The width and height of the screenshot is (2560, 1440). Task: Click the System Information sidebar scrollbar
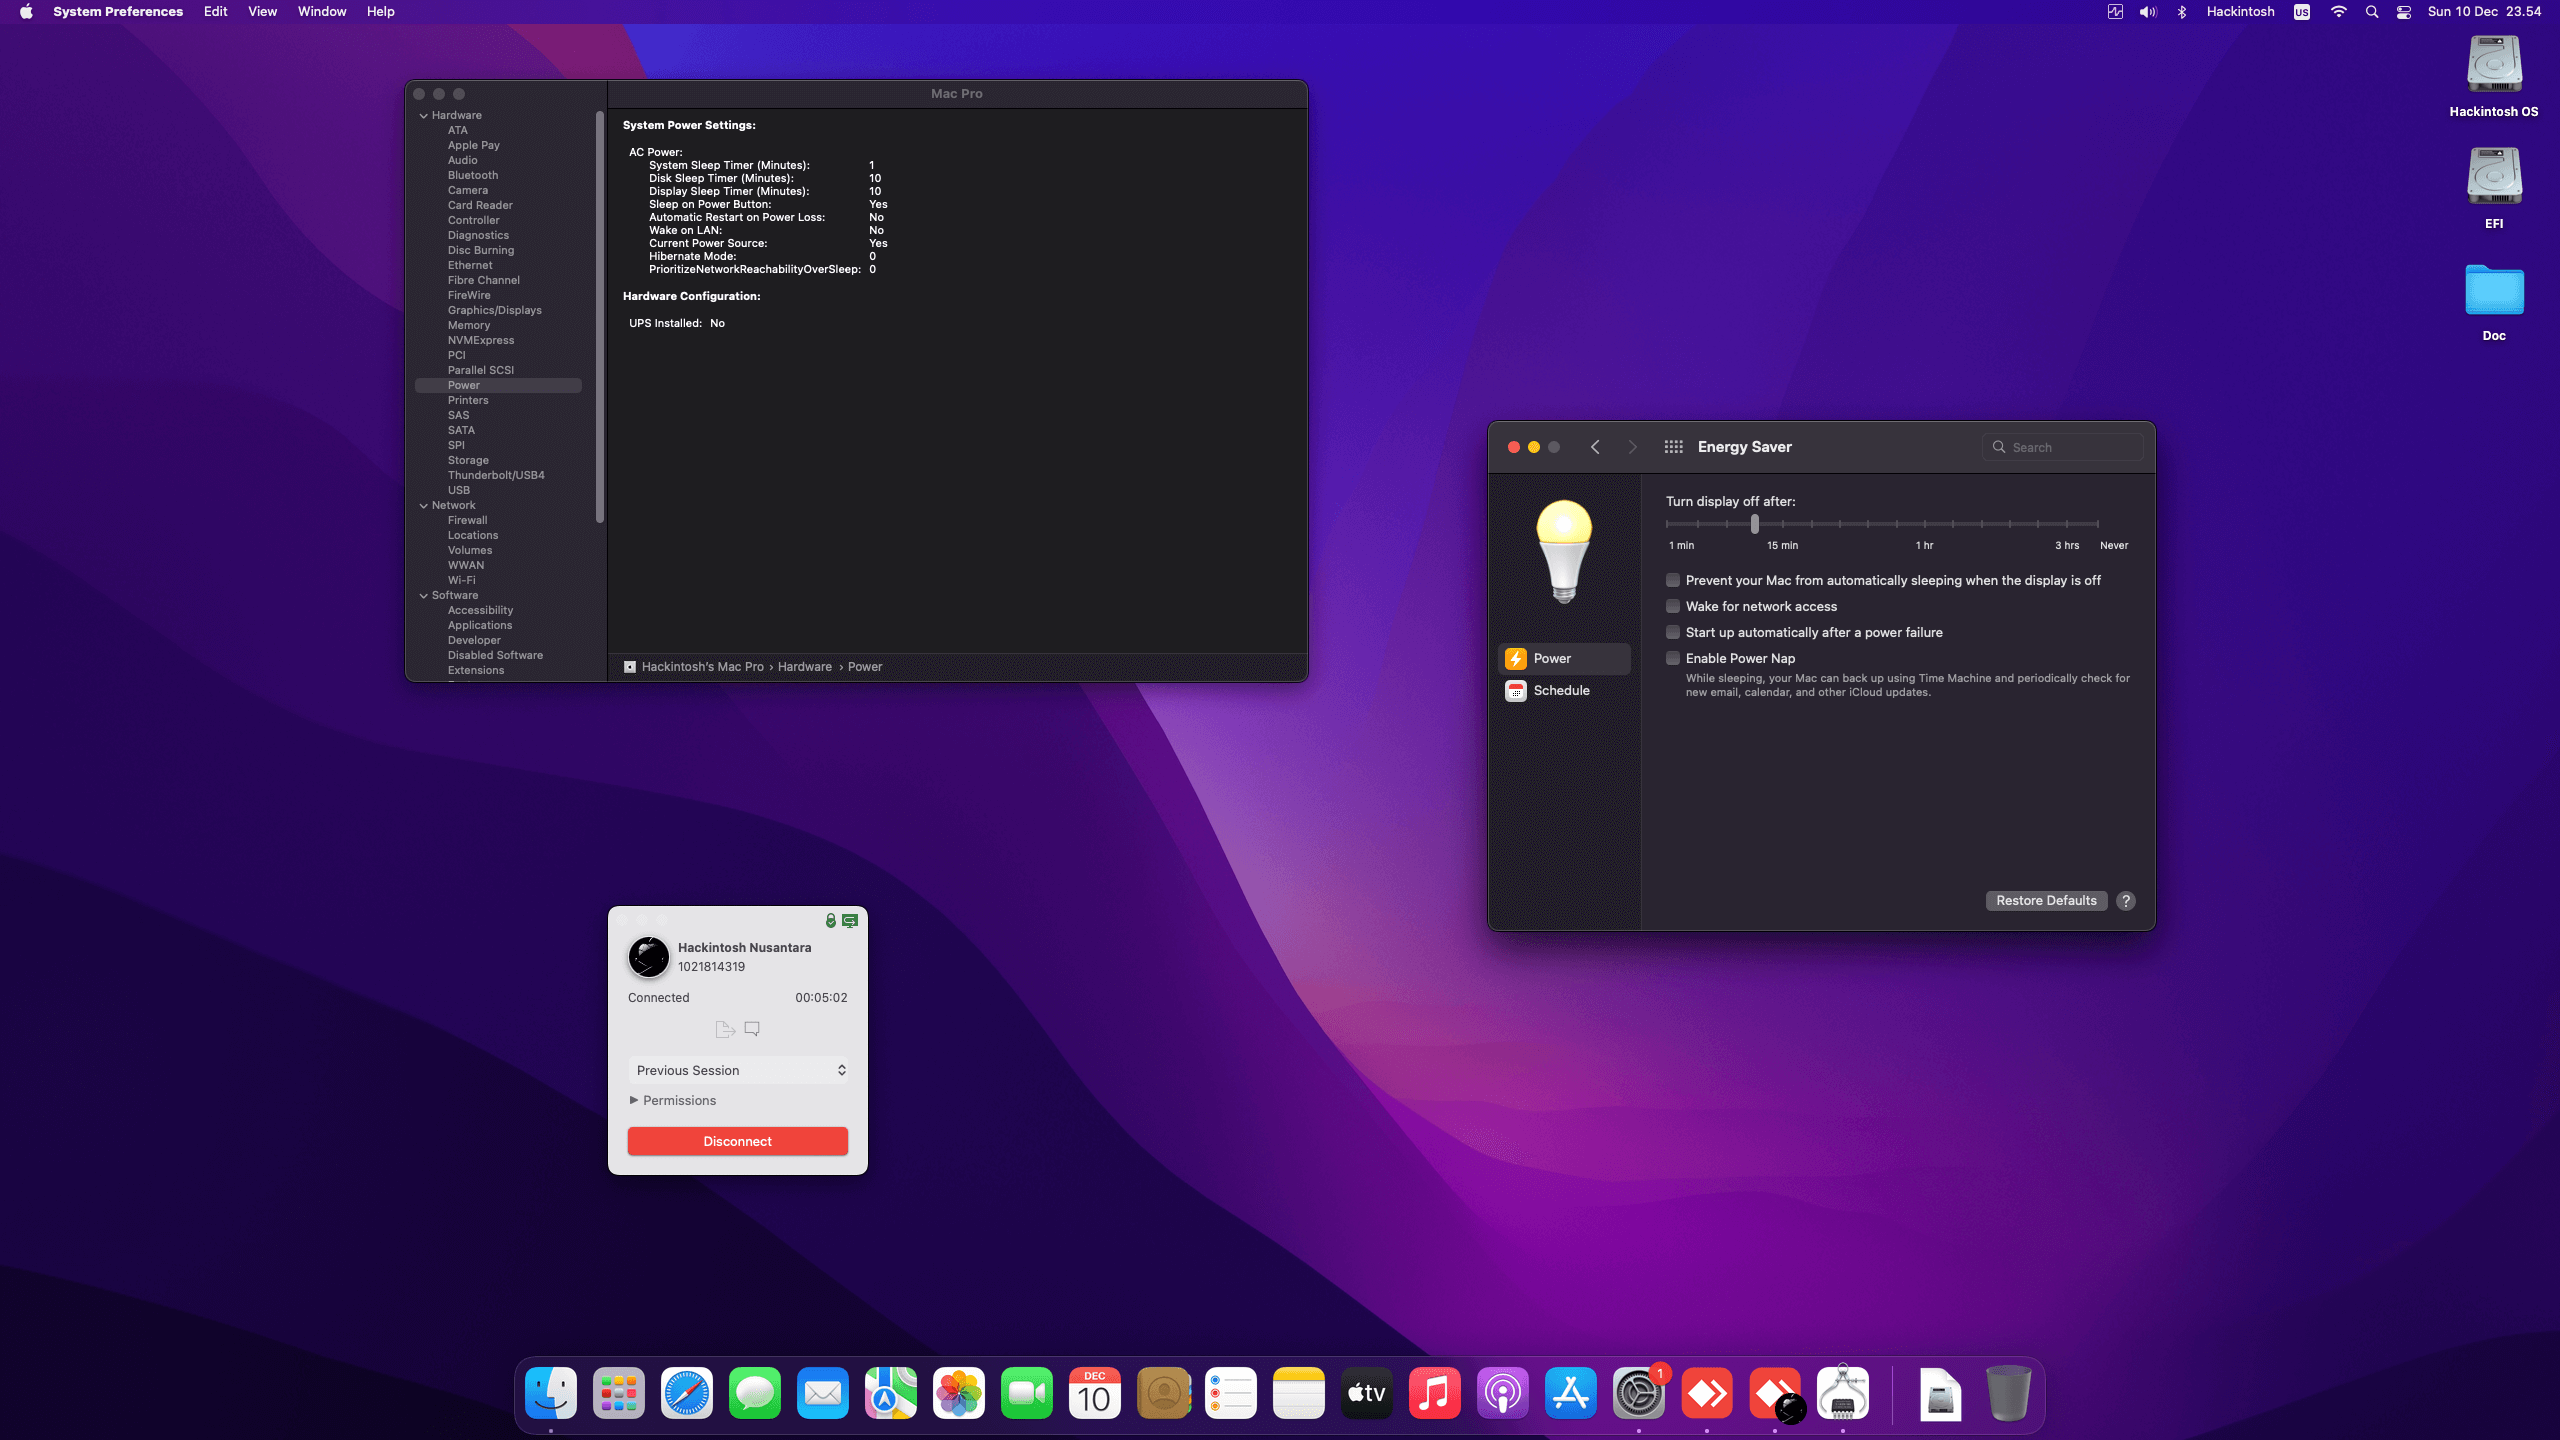[x=600, y=316]
